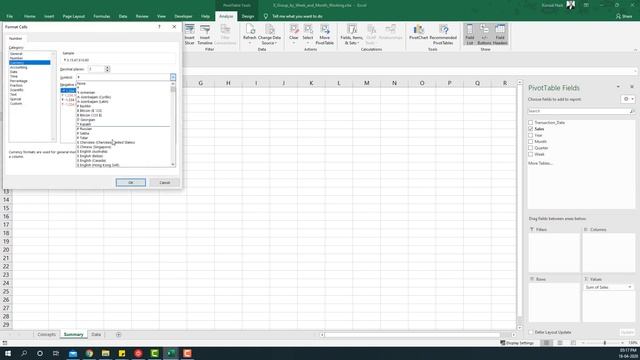Close the PivotTable Fields pane

(x=631, y=87)
